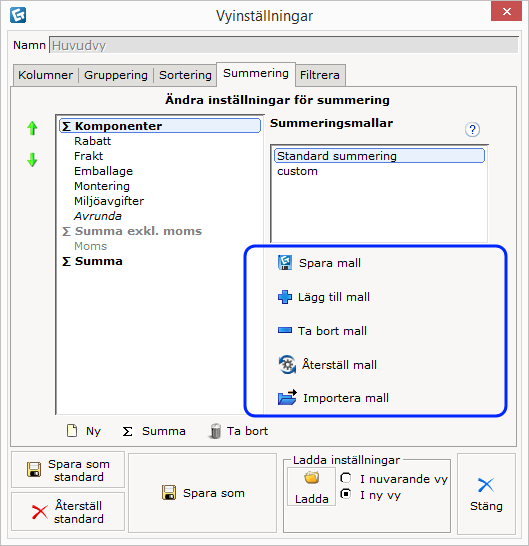Select the I ny vy radio button
This screenshot has width=529, height=546.
[x=345, y=494]
